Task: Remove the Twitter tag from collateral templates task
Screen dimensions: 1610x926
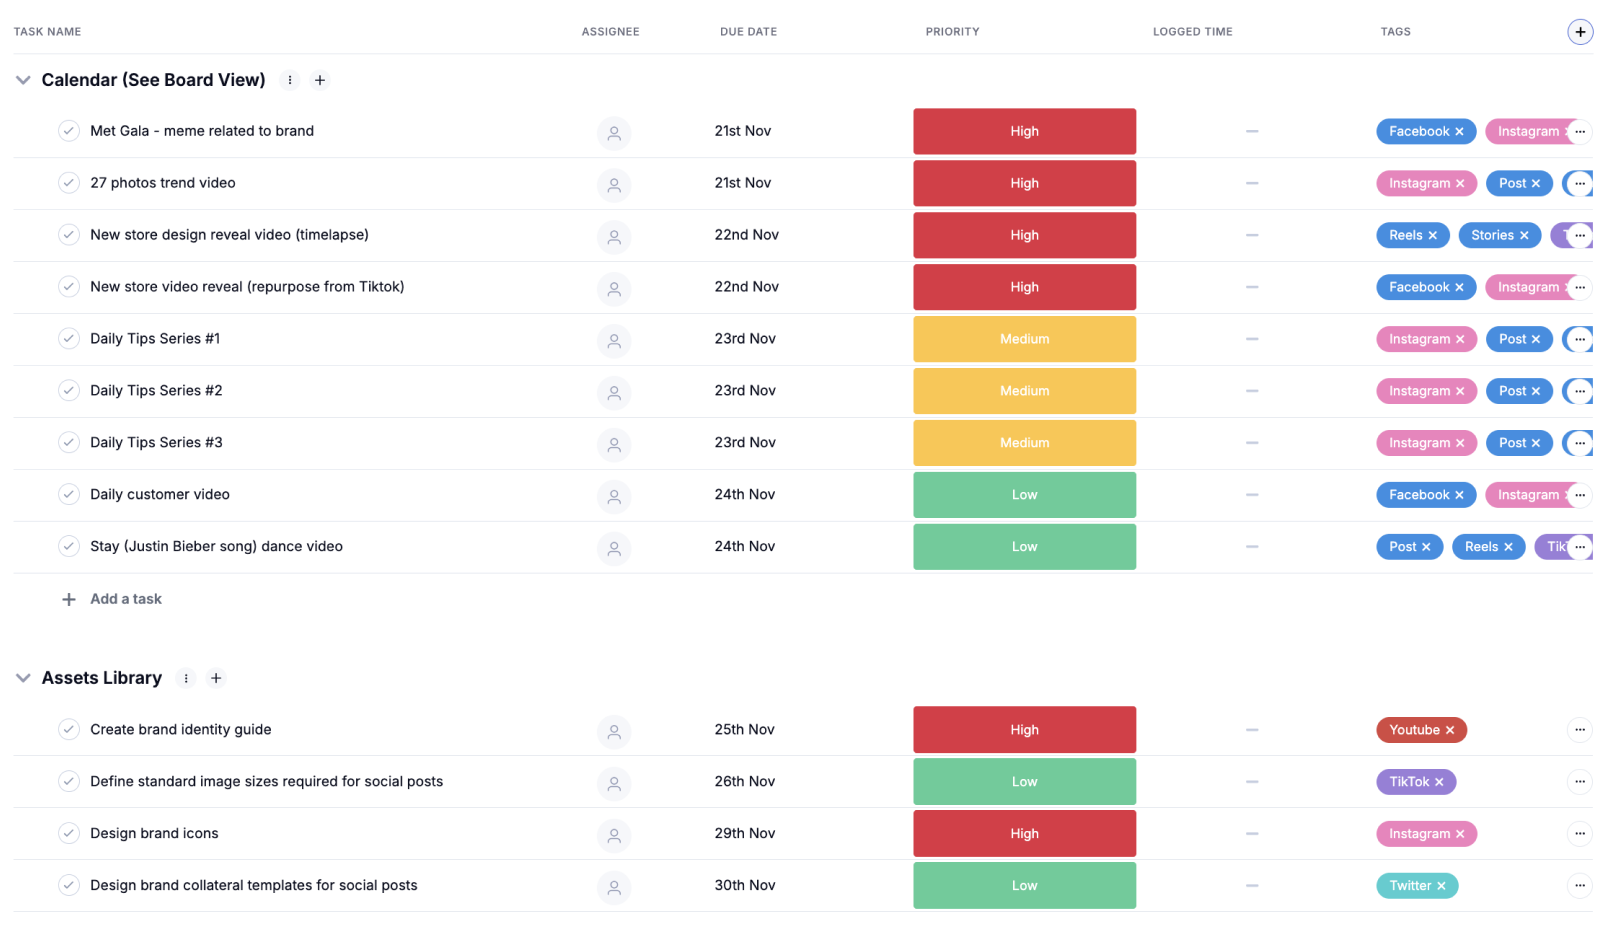Action: [1441, 886]
